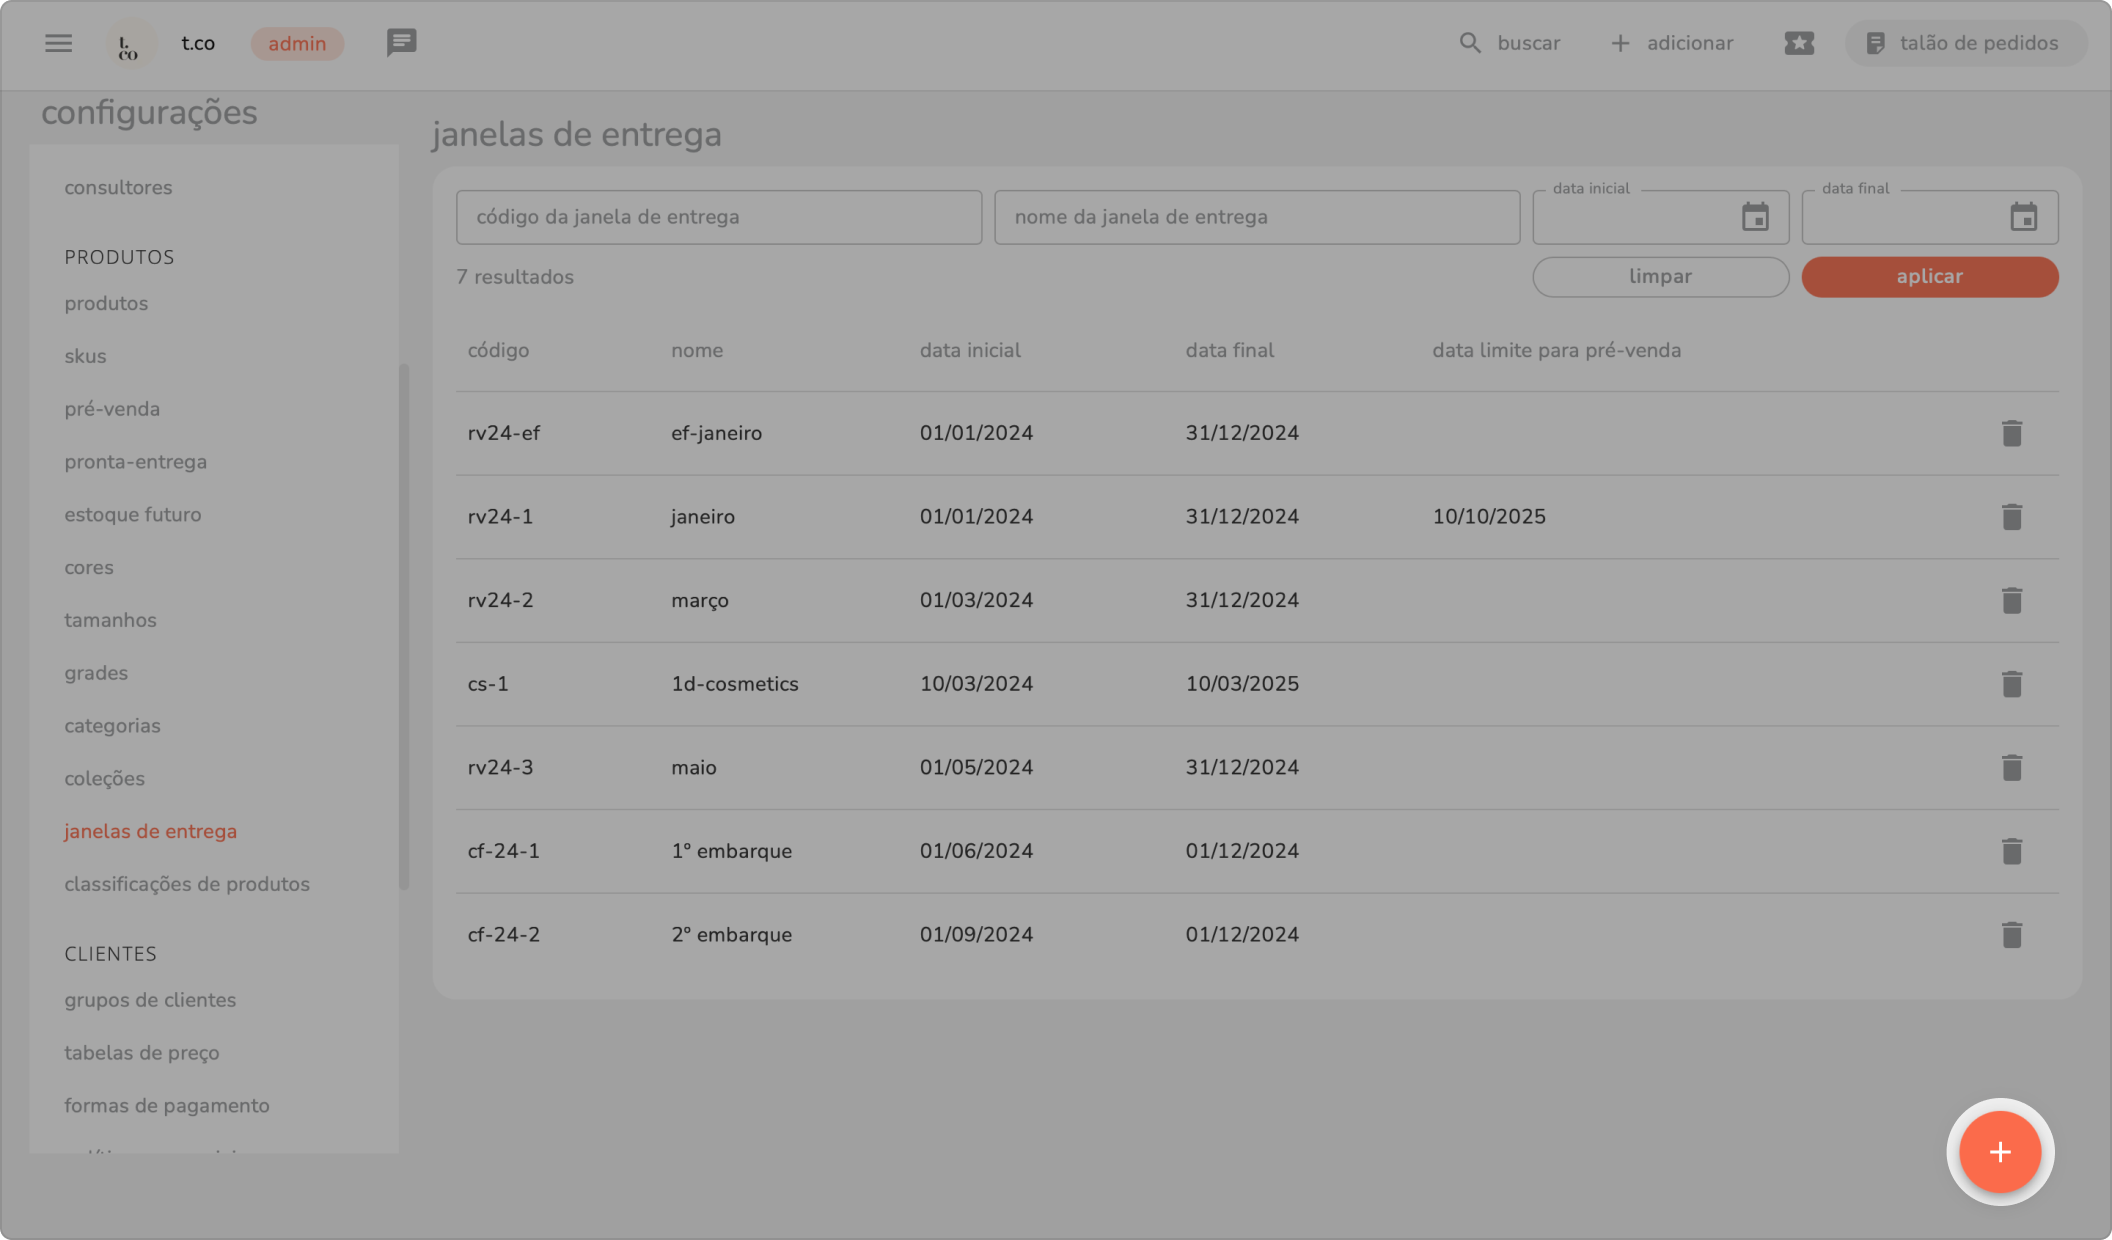Click the aplicar filter button

[1929, 277]
